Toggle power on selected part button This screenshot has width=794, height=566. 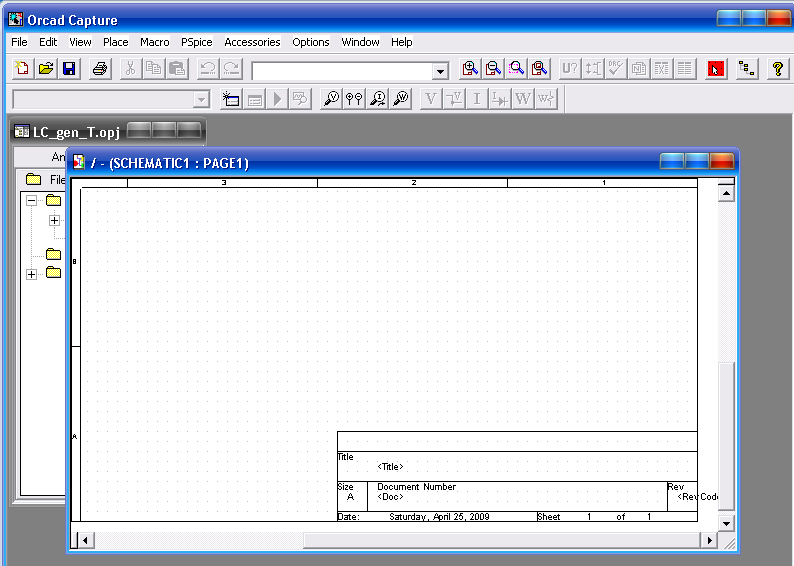coord(546,99)
